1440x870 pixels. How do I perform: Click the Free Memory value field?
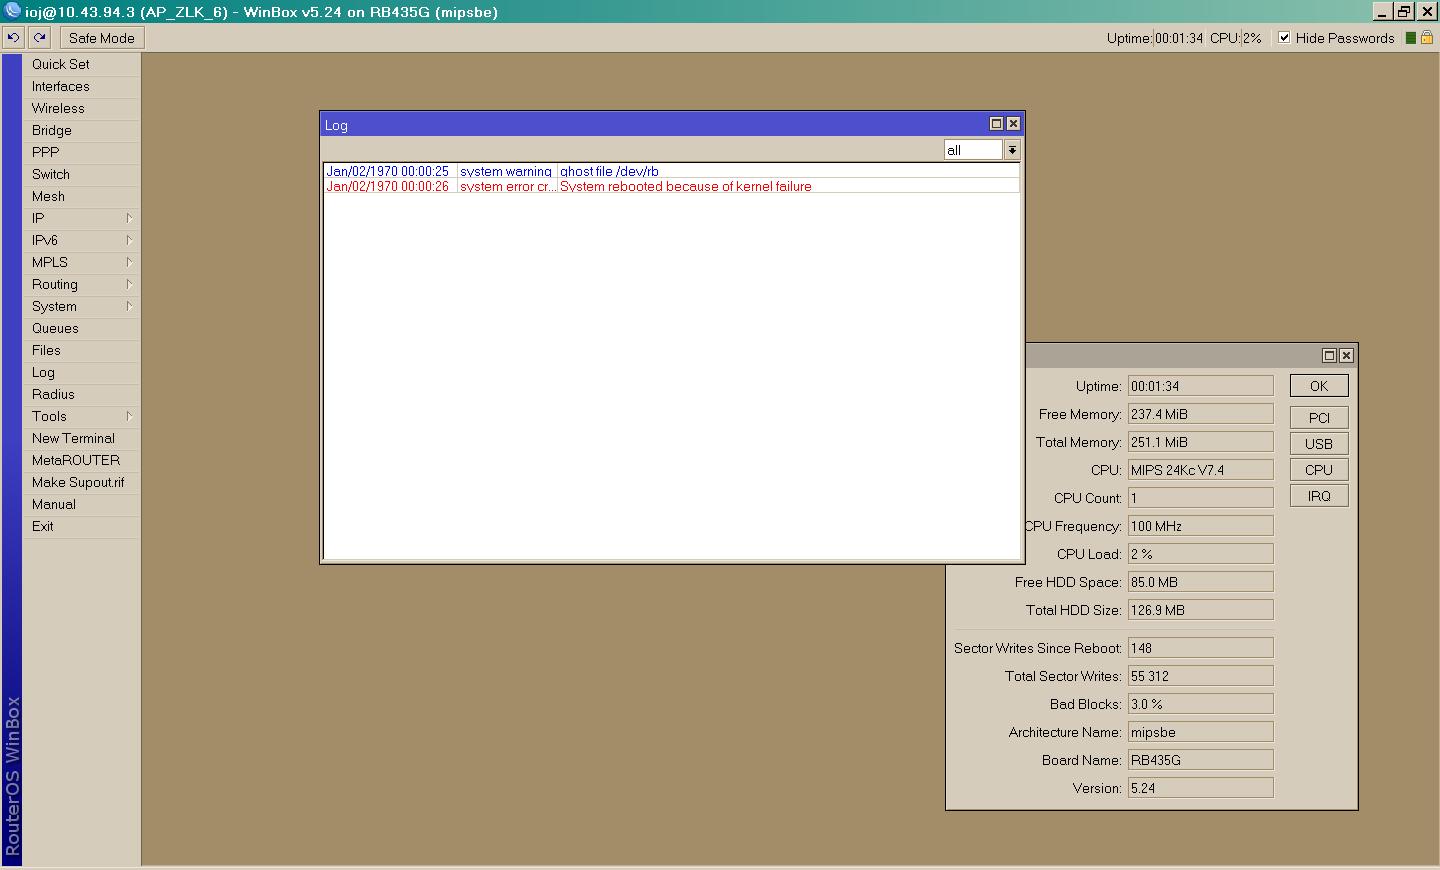point(1200,414)
